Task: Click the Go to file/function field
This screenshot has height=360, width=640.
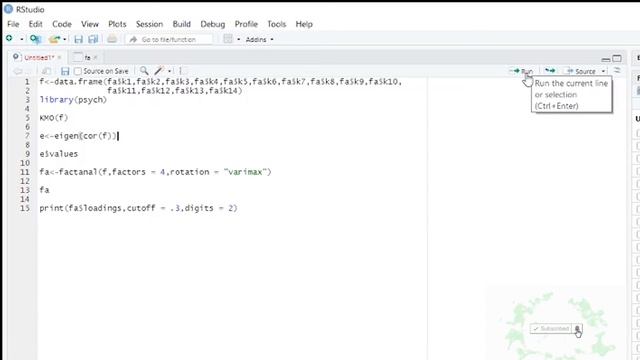Action: pyautogui.click(x=169, y=40)
